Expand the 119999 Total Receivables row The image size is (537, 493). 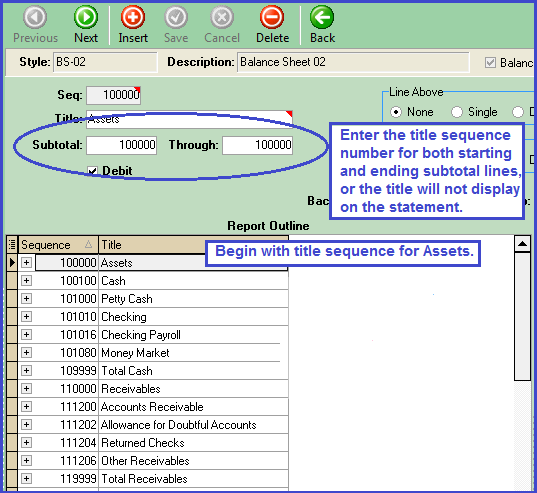click(x=26, y=478)
